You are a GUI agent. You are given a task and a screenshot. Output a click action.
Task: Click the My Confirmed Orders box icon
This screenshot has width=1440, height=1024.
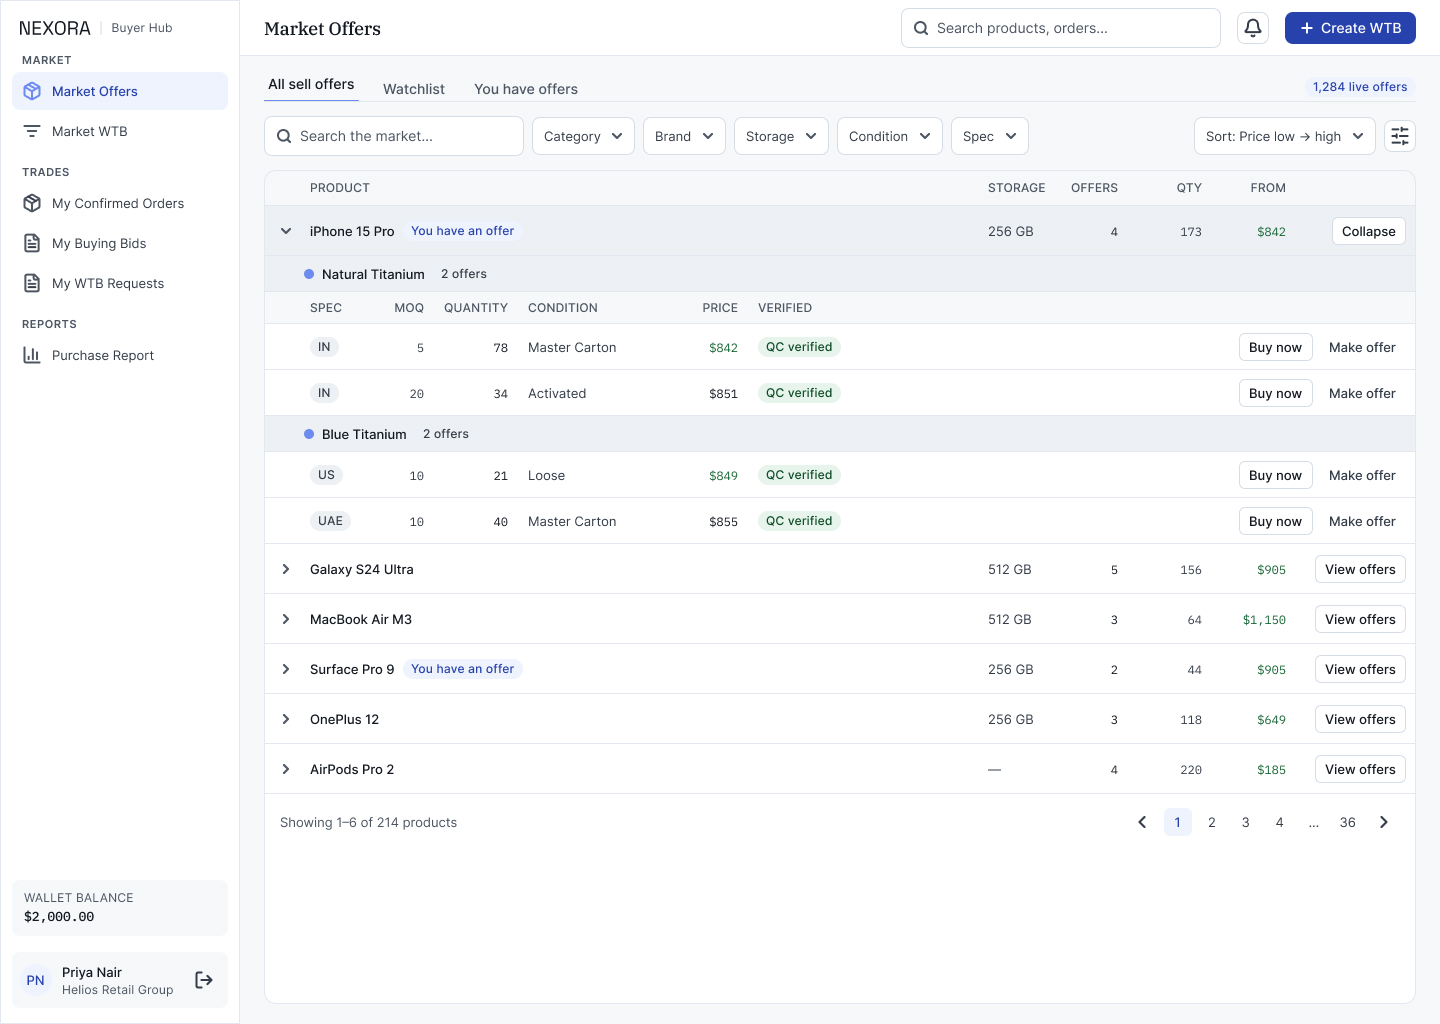pyautogui.click(x=32, y=203)
